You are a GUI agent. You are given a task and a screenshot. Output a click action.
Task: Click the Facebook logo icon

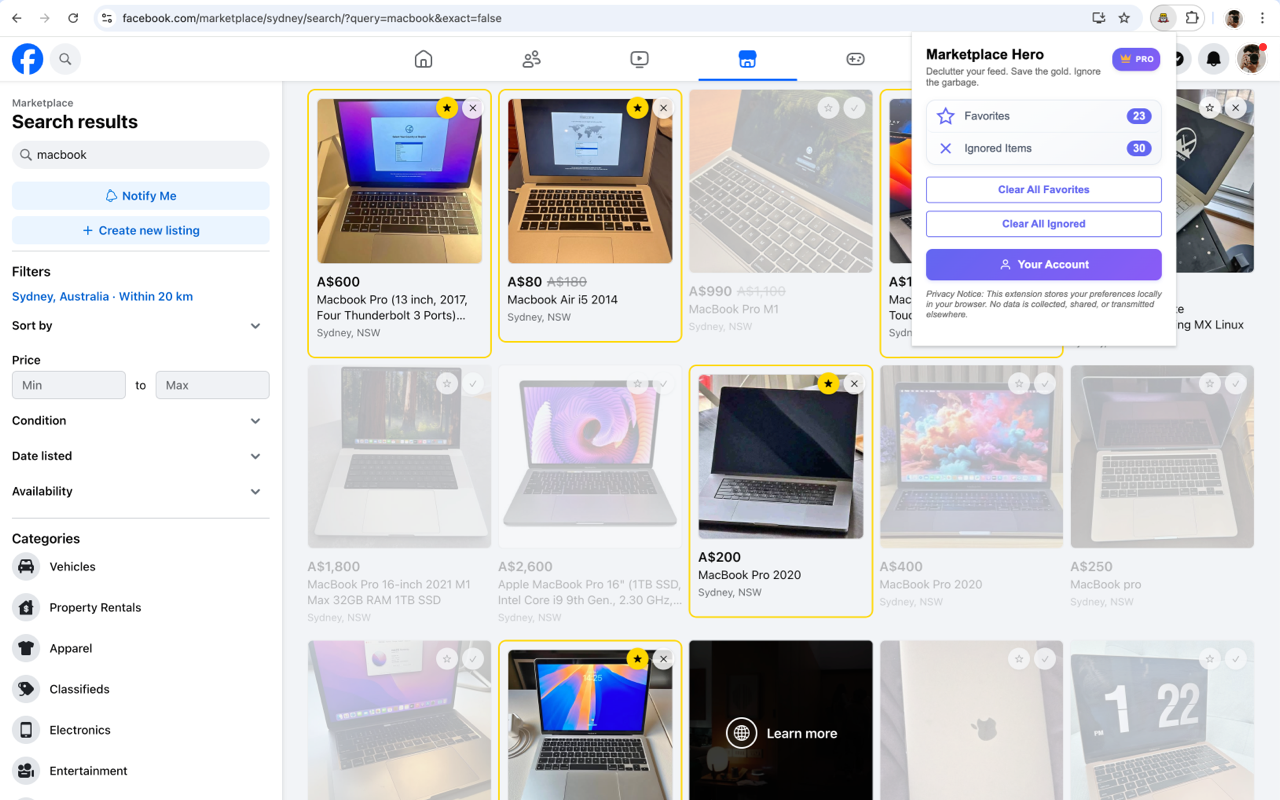tap(28, 59)
